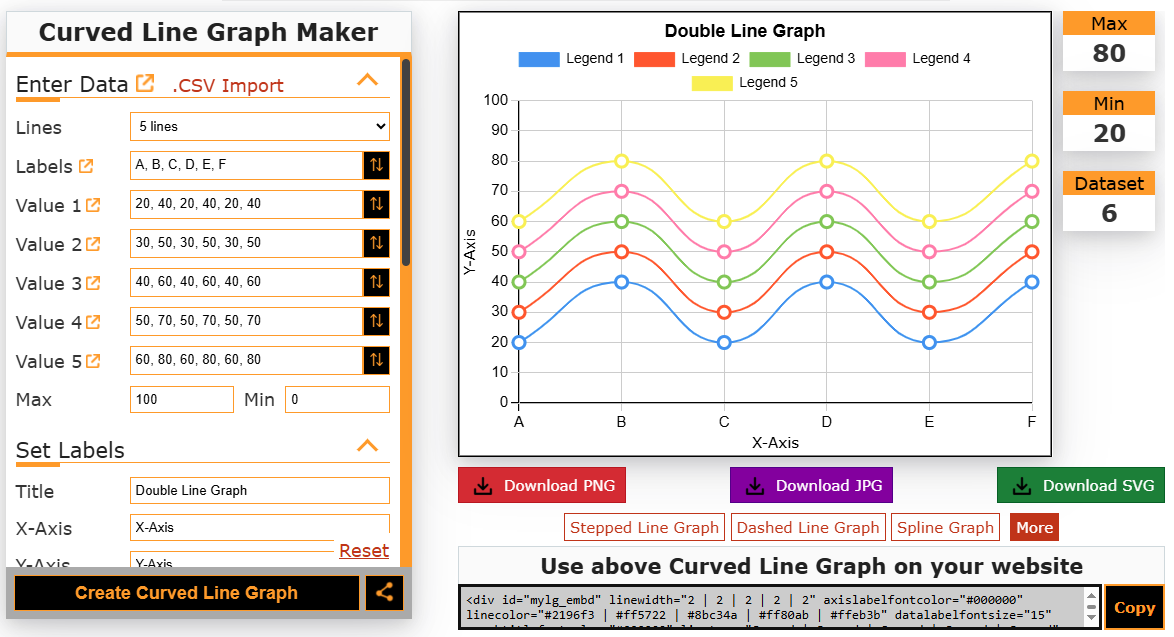
Task: Toggle Legend 4 pink series in chart
Action: tap(917, 58)
